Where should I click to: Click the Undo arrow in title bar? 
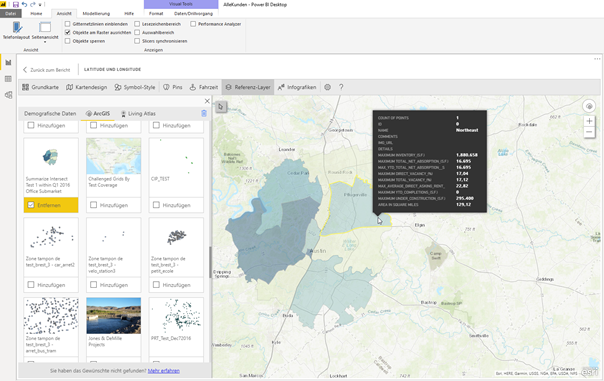click(x=24, y=5)
